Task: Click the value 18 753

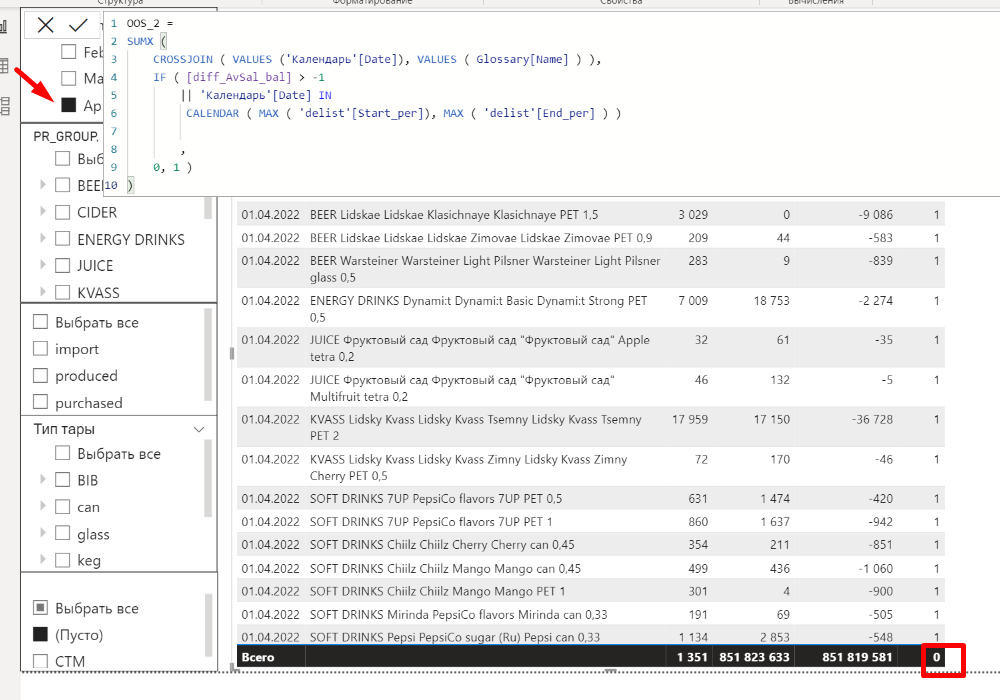Action: (771, 300)
